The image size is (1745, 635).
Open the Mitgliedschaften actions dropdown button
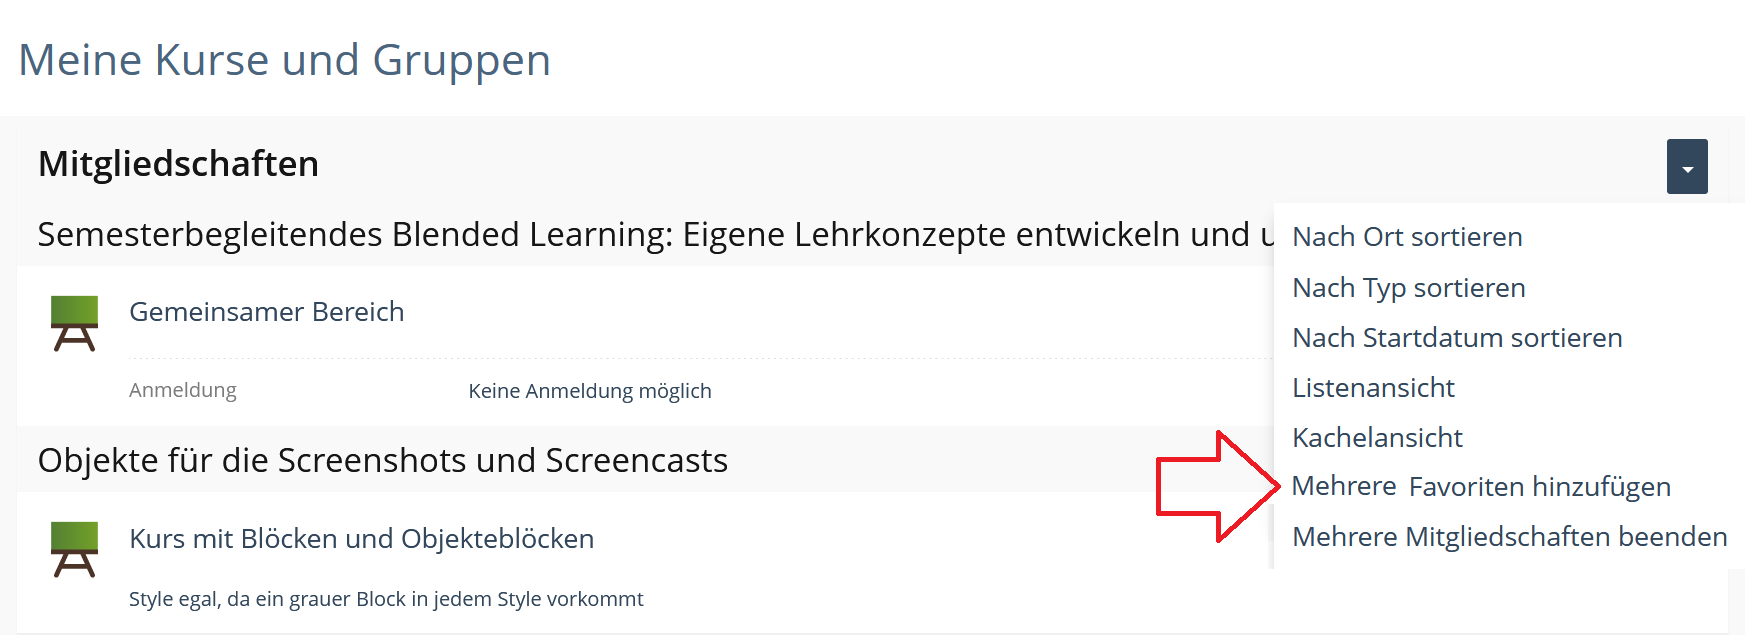tap(1687, 166)
